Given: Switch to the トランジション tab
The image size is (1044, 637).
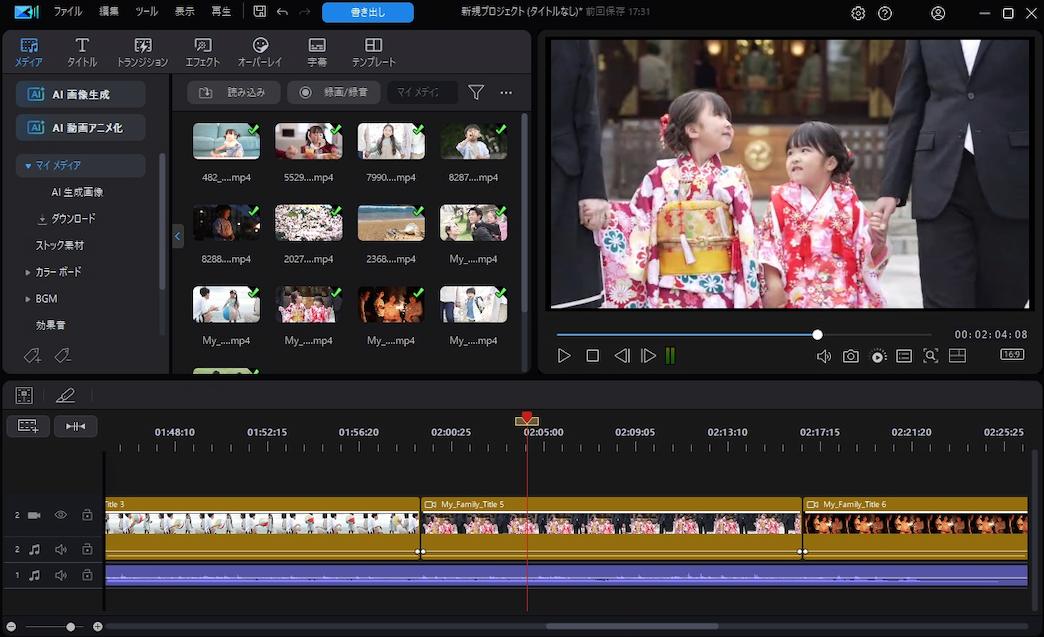Looking at the screenshot, I should tap(142, 48).
